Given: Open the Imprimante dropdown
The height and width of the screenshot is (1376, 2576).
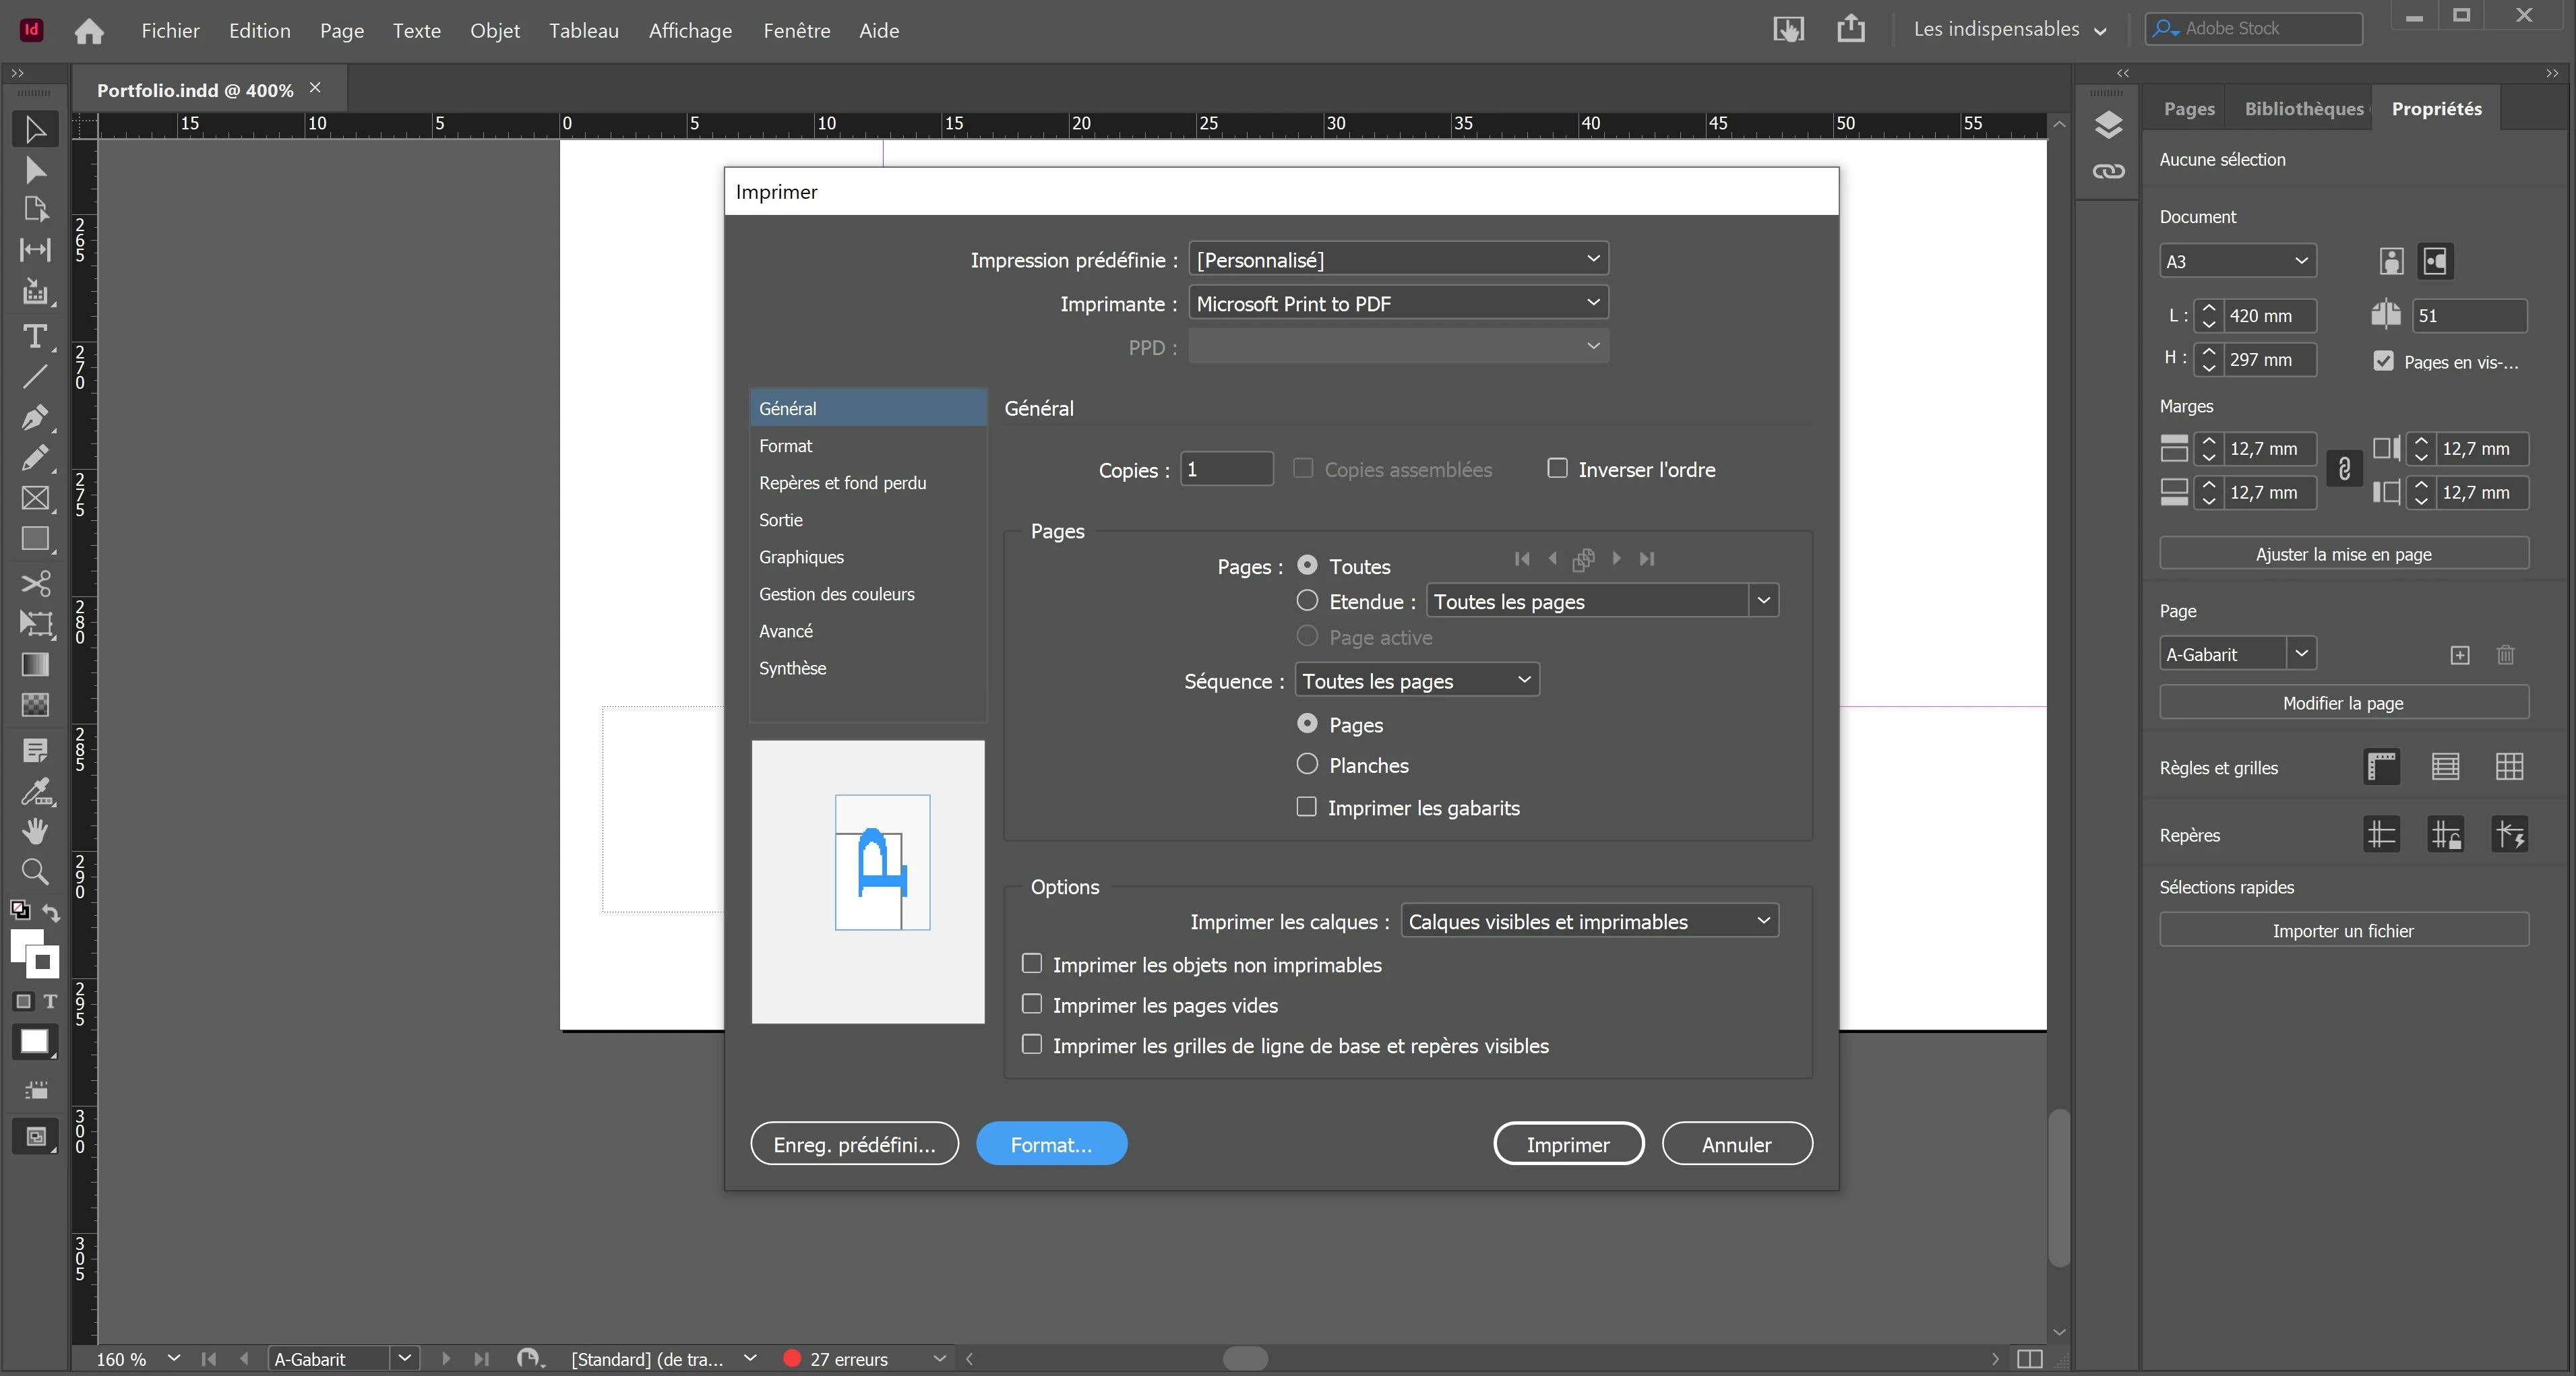Looking at the screenshot, I should coord(1397,303).
